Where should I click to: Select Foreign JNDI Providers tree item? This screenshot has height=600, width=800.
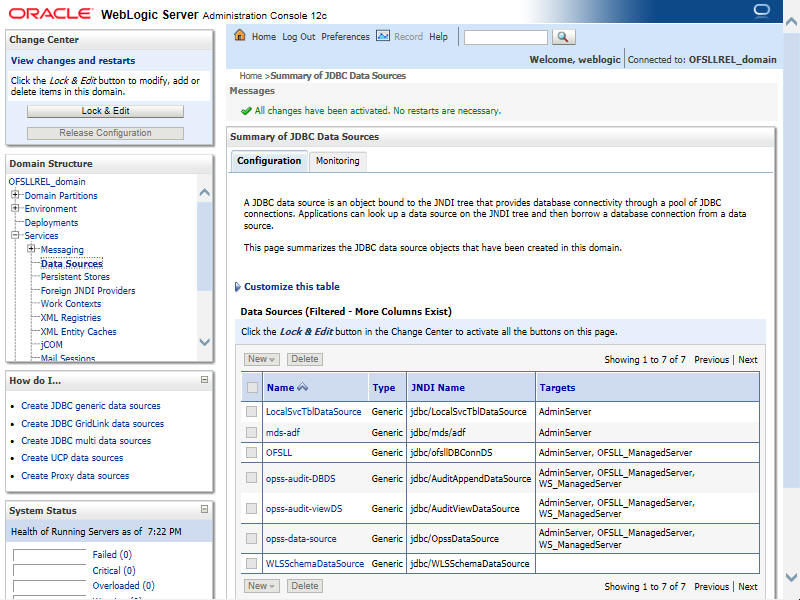coord(88,291)
